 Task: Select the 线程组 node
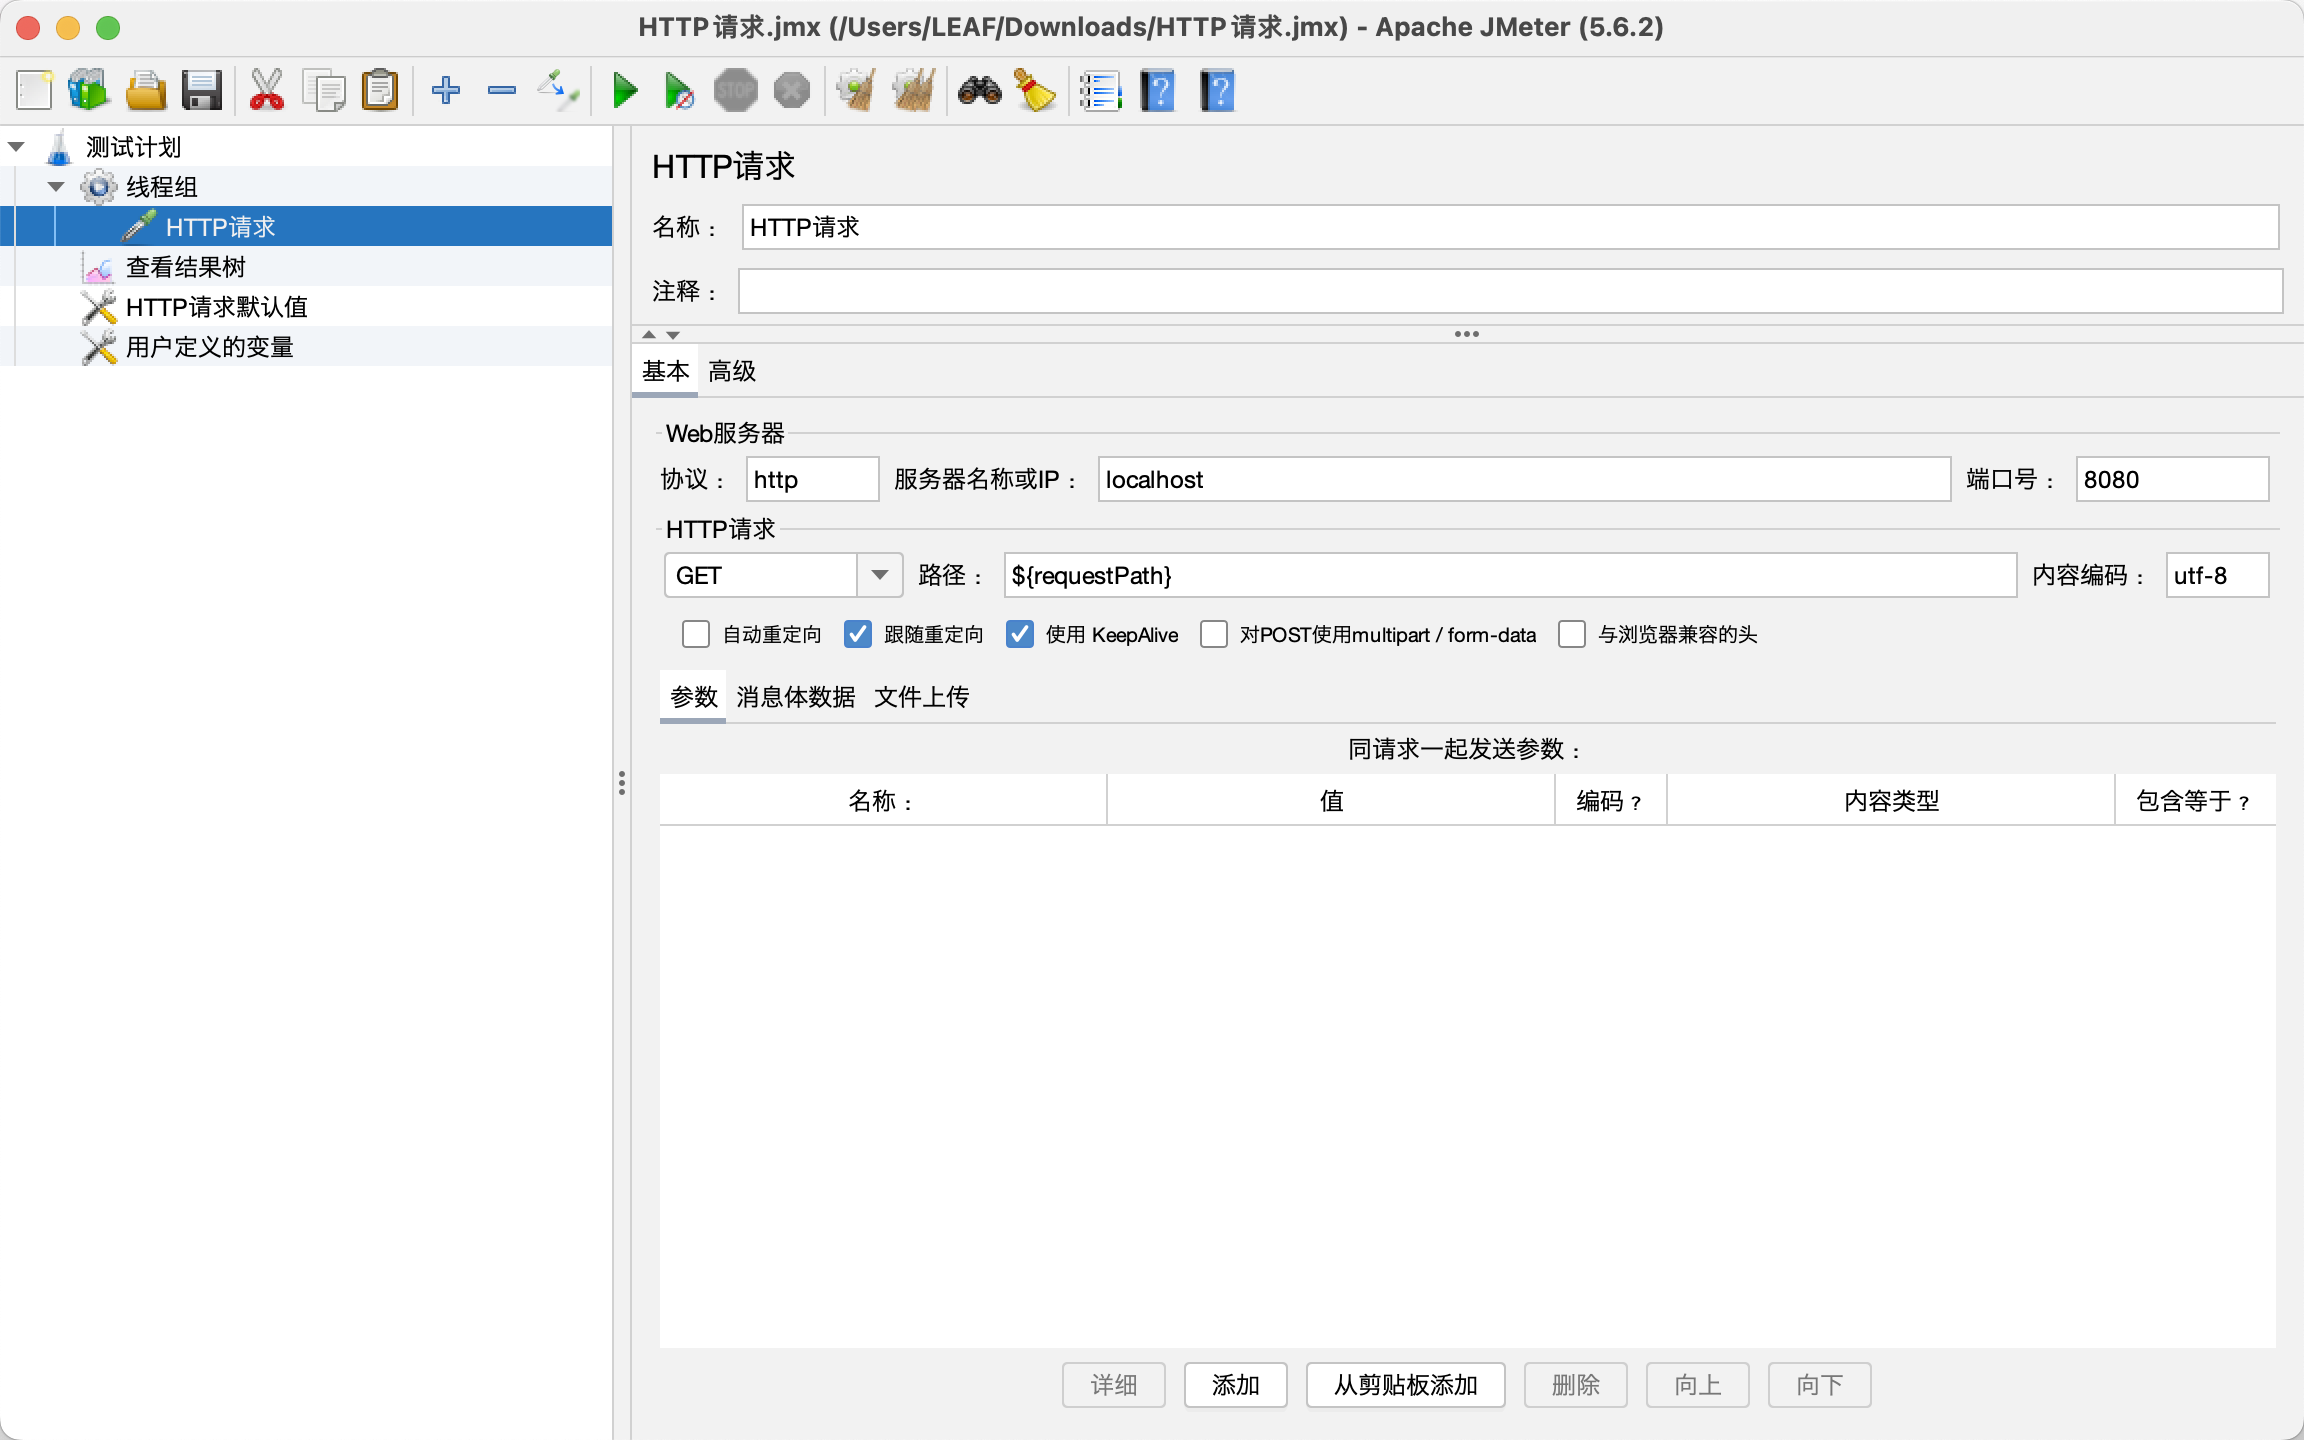(162, 187)
